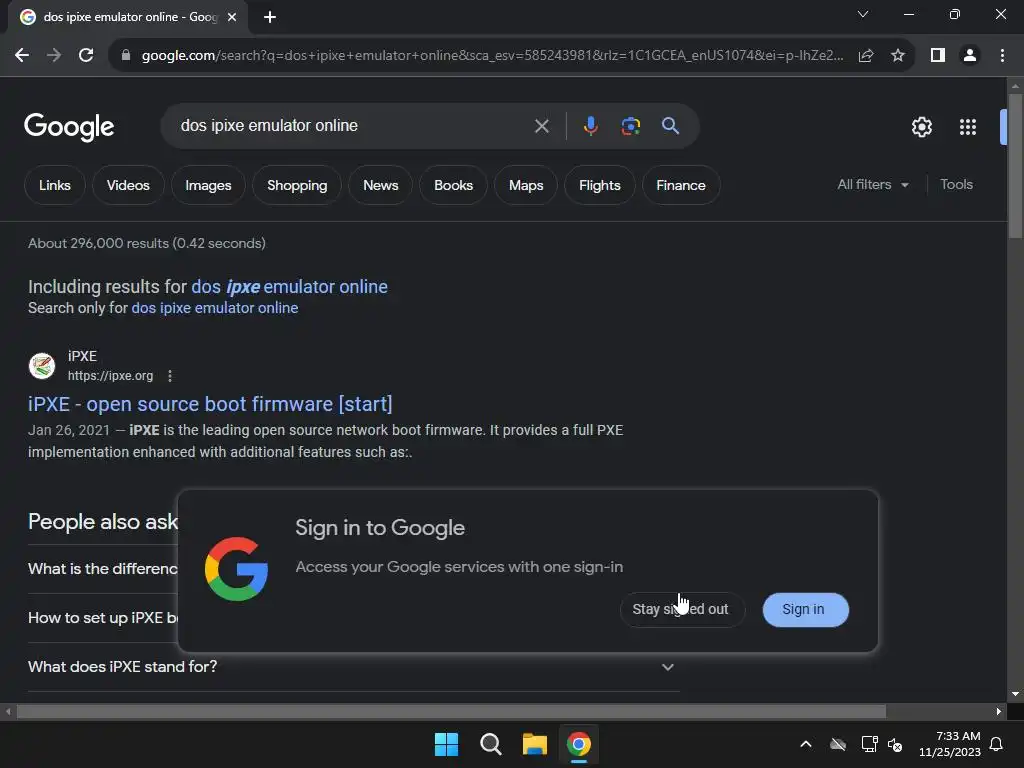This screenshot has width=1024, height=768.
Task: Reload the current page
Action: pos(86,56)
